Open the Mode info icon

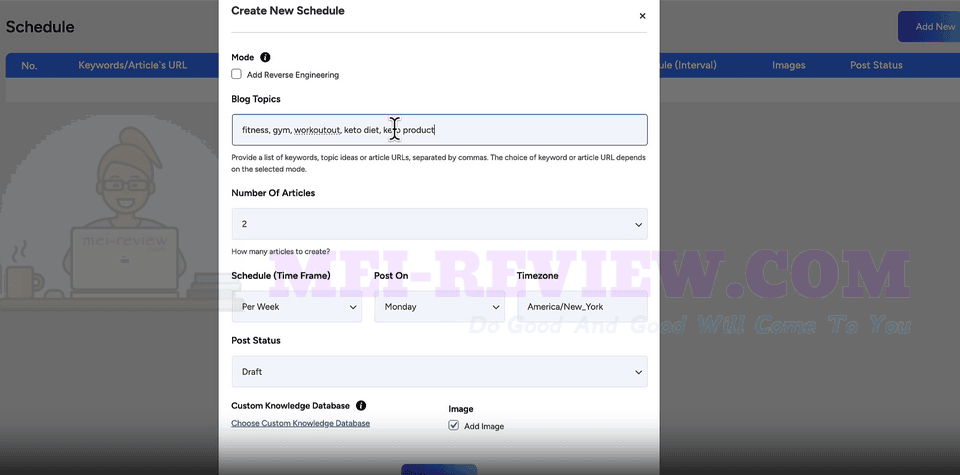click(x=265, y=57)
